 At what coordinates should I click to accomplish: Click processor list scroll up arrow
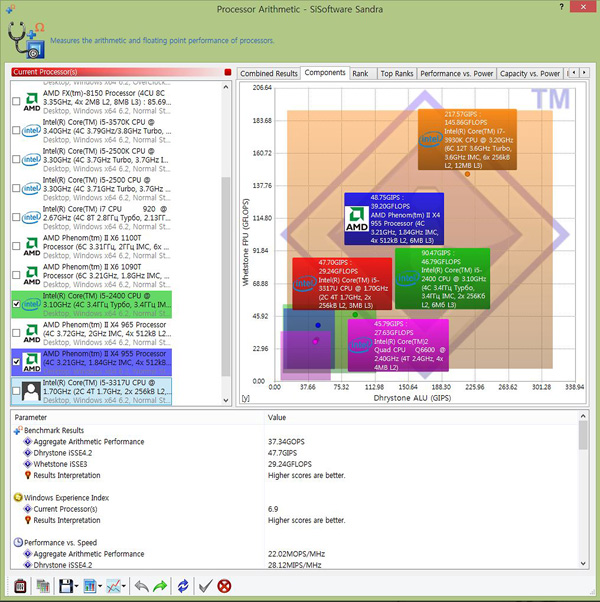click(226, 87)
